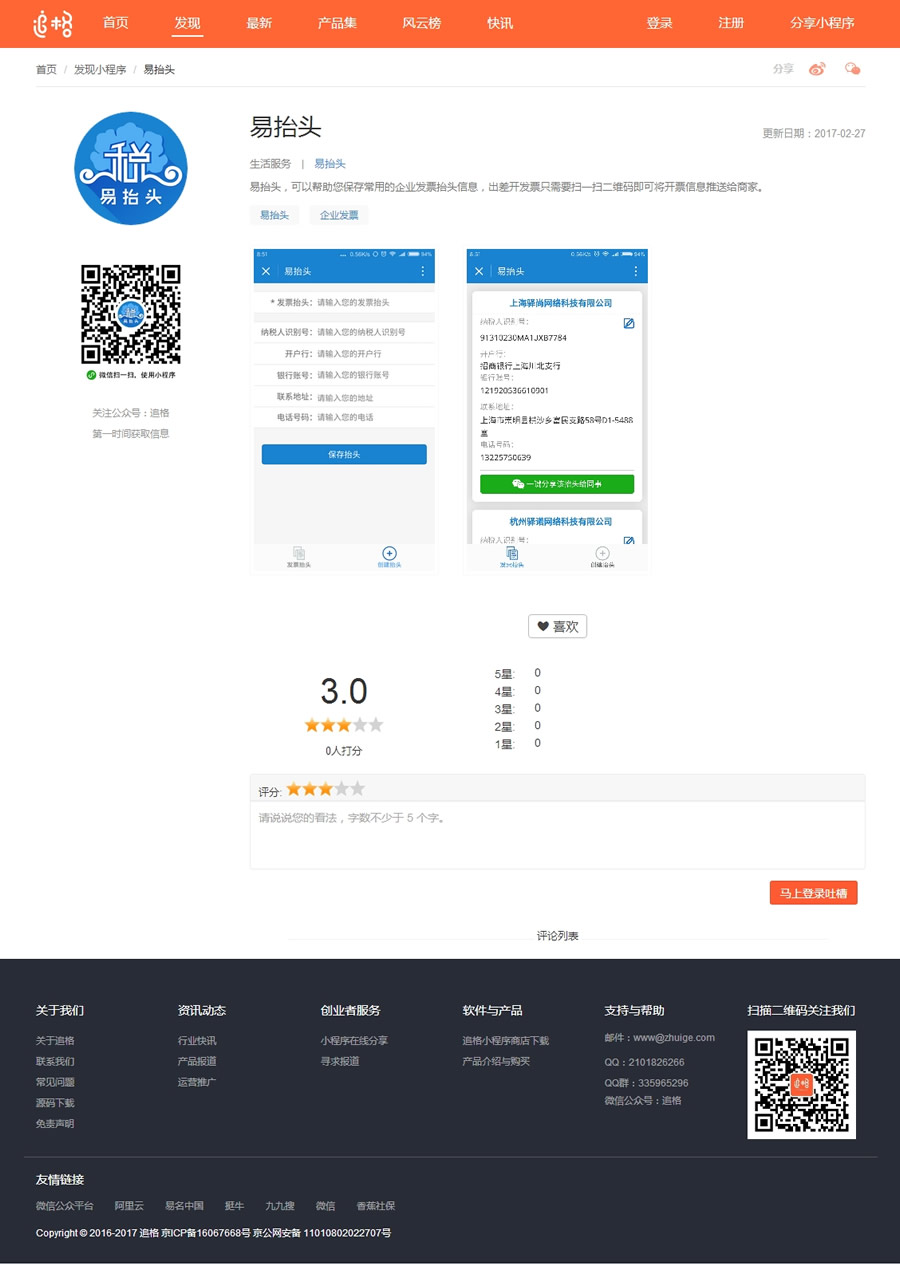Set rating to one star in 评分
The height and width of the screenshot is (1278, 900).
click(x=294, y=789)
